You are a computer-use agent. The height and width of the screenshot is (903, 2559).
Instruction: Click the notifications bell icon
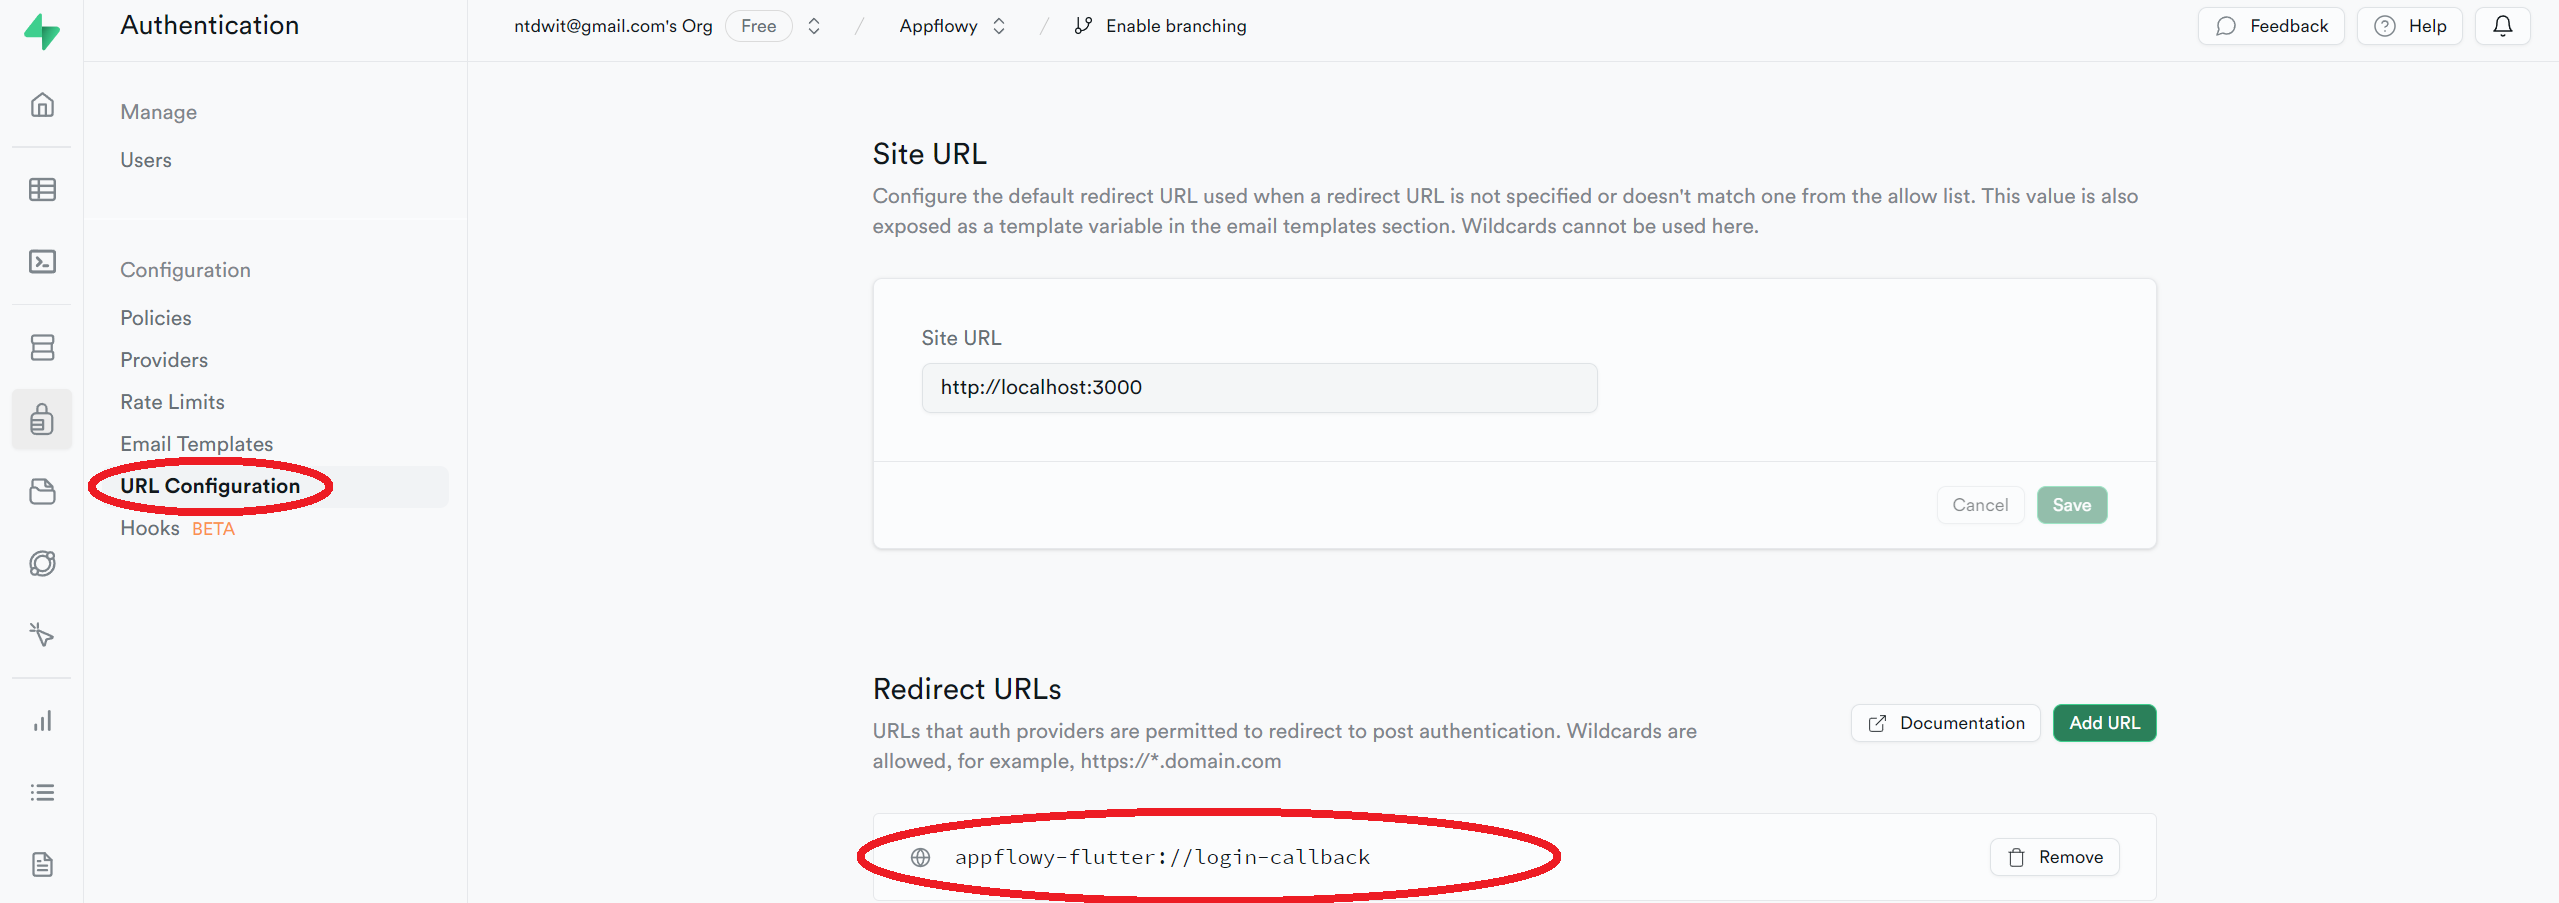2502,26
